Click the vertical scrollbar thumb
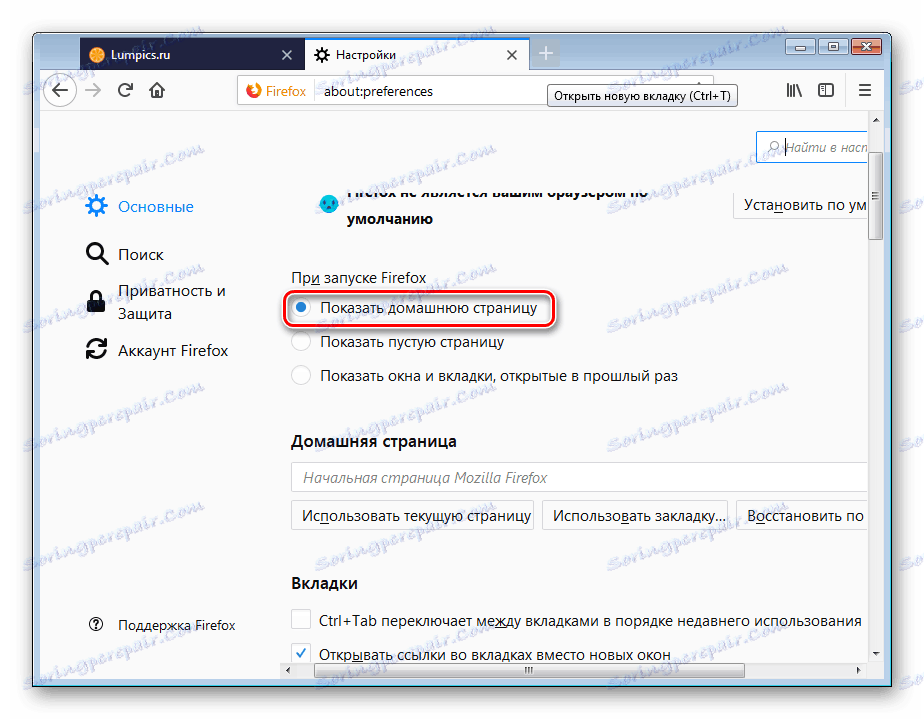 (x=876, y=196)
